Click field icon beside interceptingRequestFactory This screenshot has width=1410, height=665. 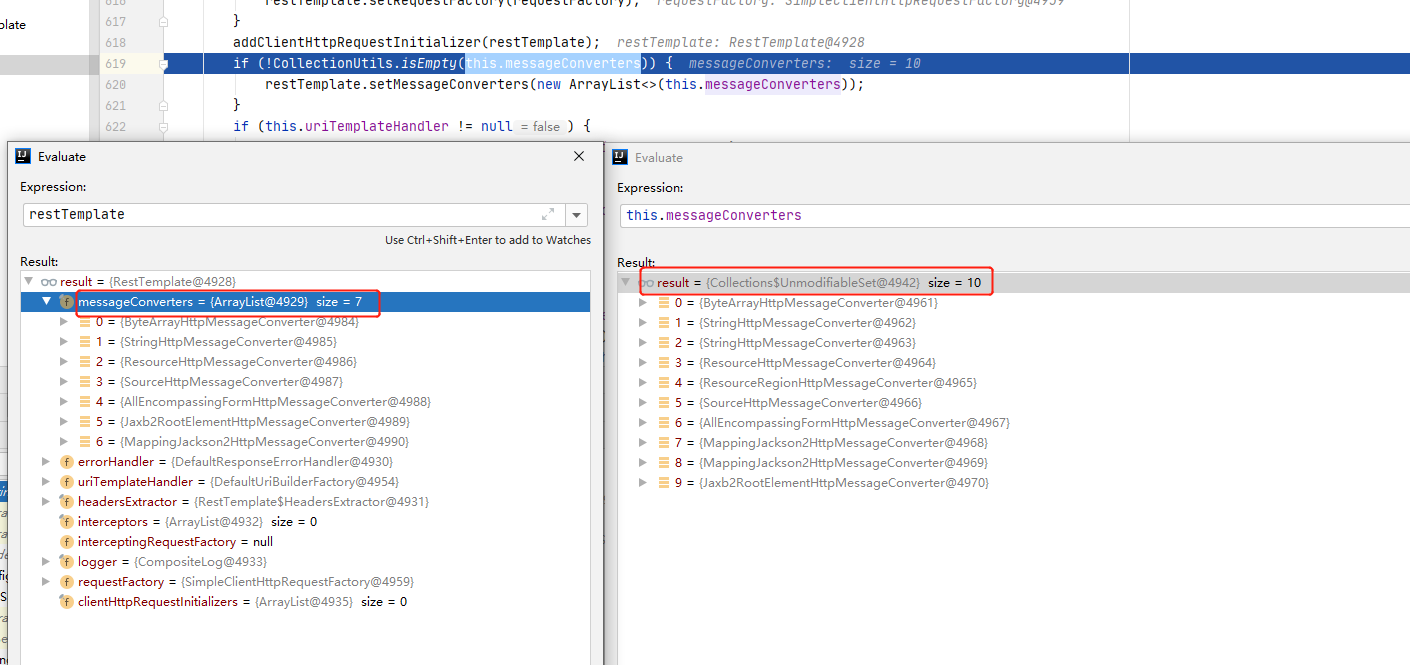[67, 542]
